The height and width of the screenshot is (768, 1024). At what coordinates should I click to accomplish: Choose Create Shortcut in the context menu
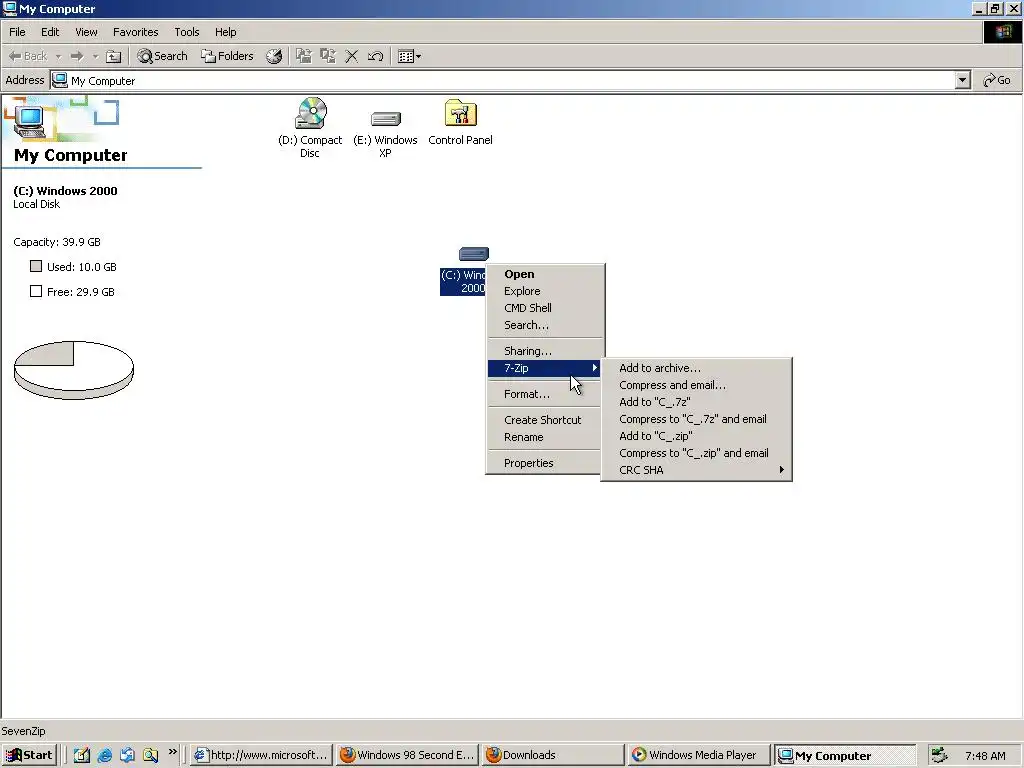coord(545,420)
